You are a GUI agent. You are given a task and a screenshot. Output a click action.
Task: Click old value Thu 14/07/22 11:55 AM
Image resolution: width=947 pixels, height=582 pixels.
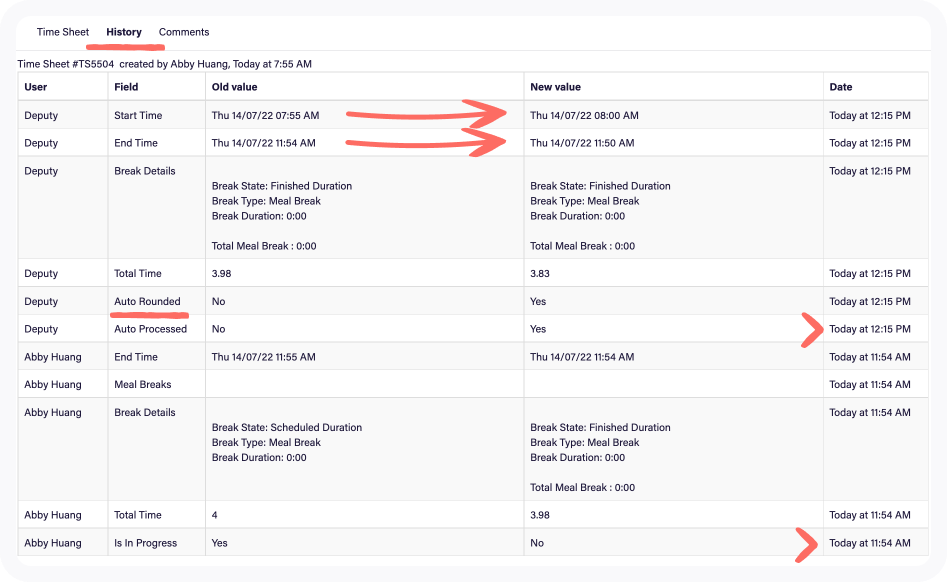[x=263, y=357]
